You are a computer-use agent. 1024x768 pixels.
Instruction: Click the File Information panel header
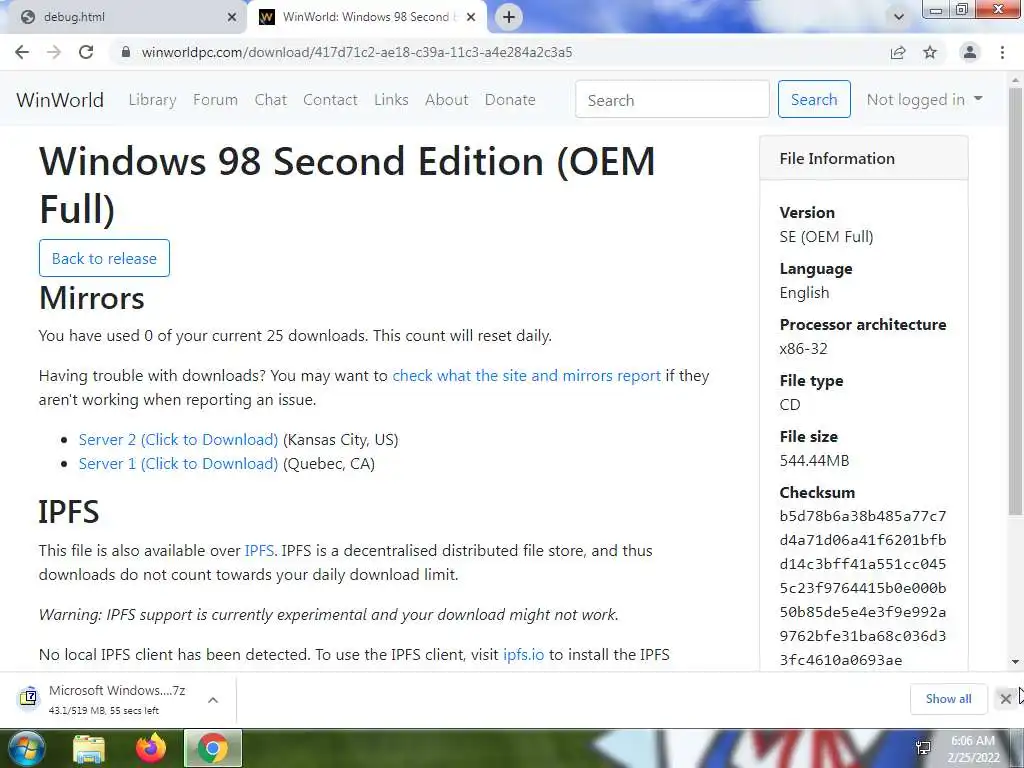coord(864,158)
